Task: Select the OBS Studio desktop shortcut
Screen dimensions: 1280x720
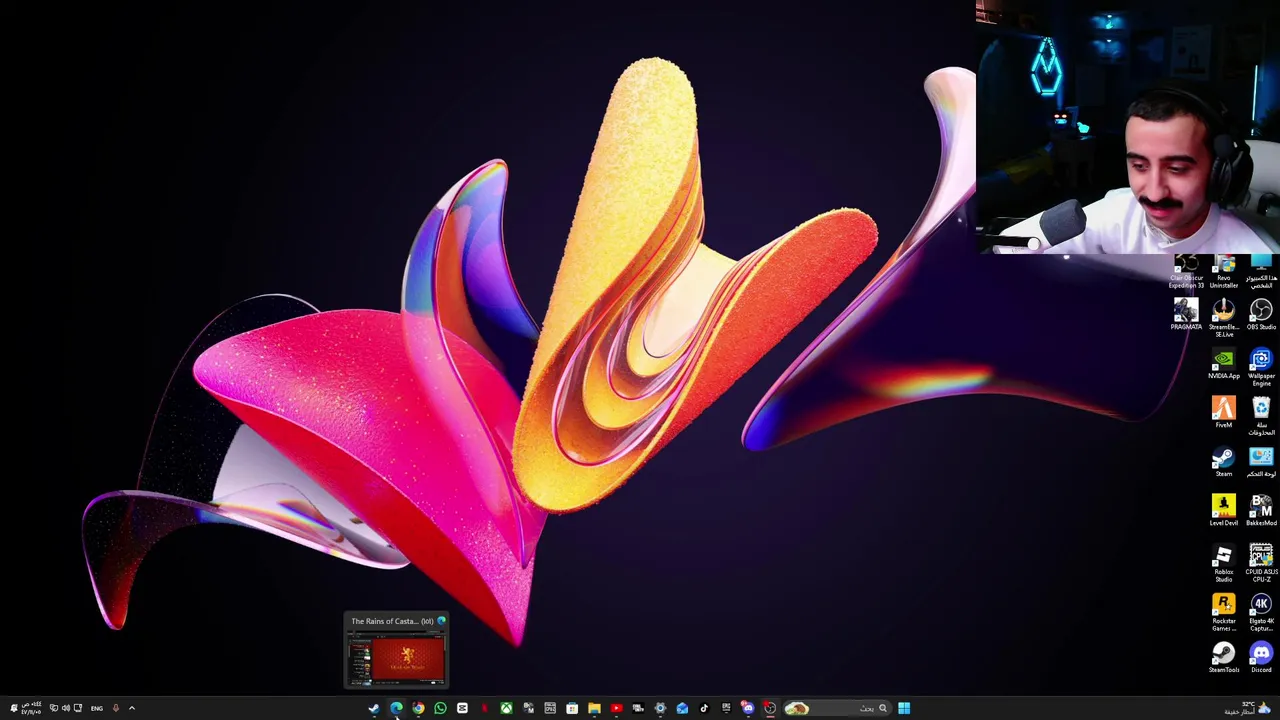Action: tap(1261, 315)
